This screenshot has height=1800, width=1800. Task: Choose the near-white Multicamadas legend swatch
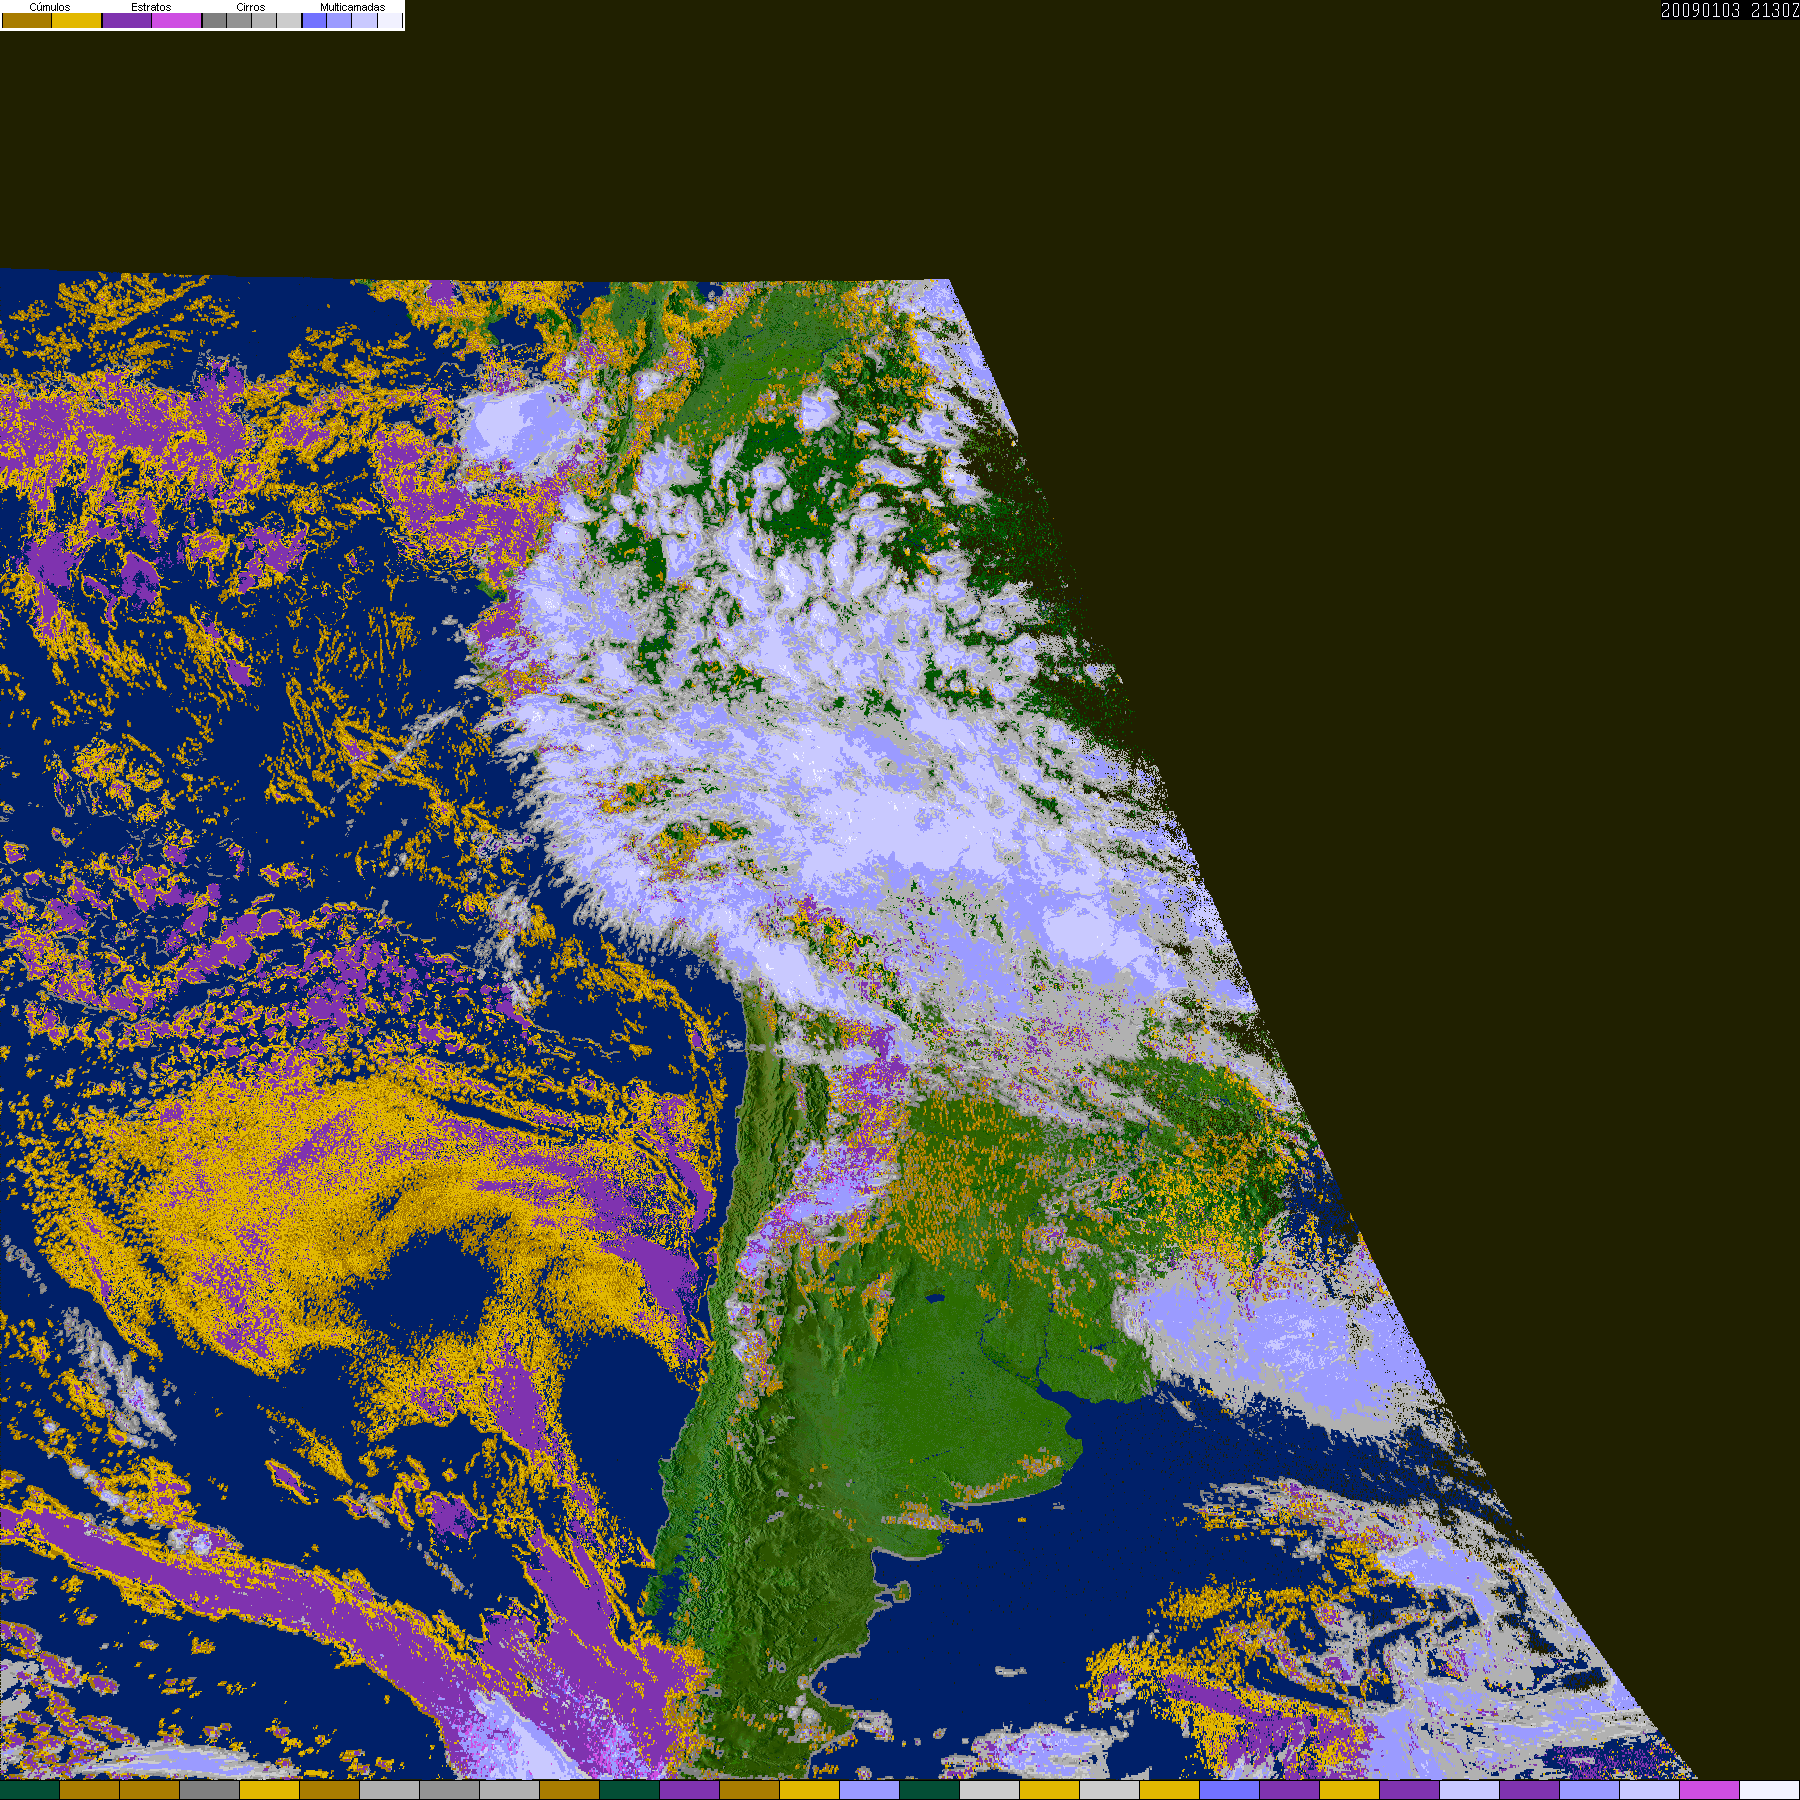click(390, 20)
